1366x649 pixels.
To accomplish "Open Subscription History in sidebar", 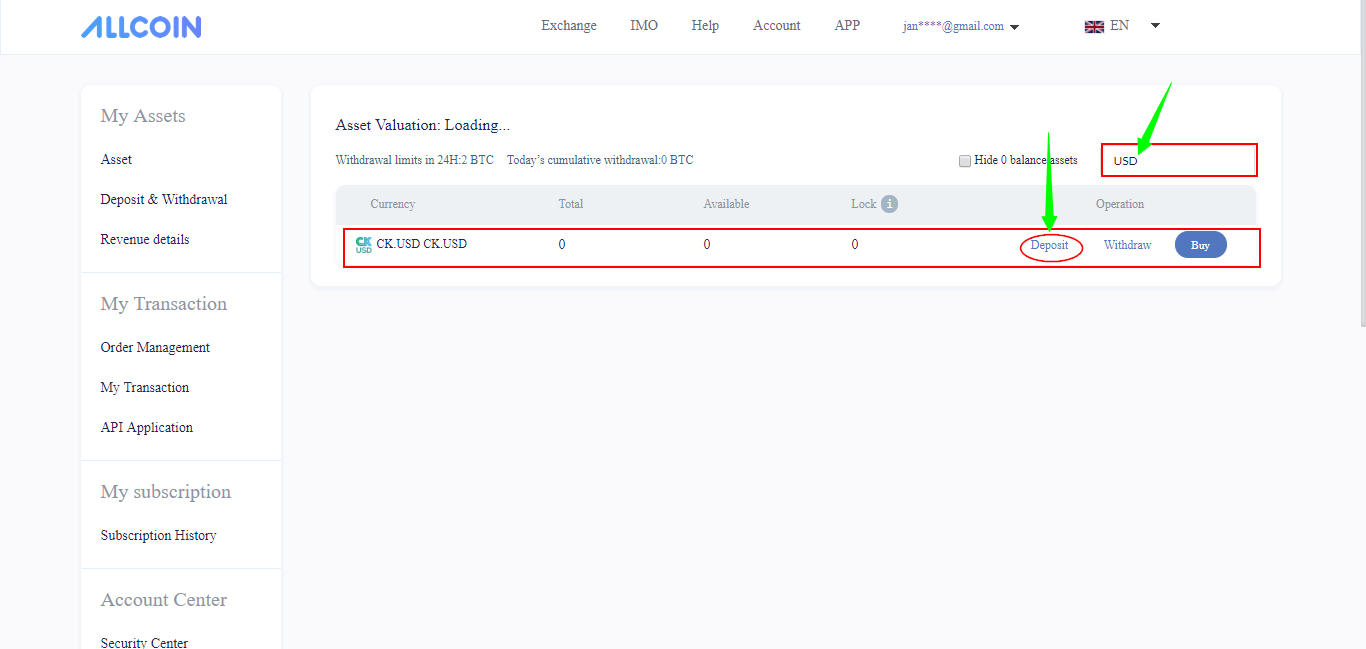I will pos(158,536).
